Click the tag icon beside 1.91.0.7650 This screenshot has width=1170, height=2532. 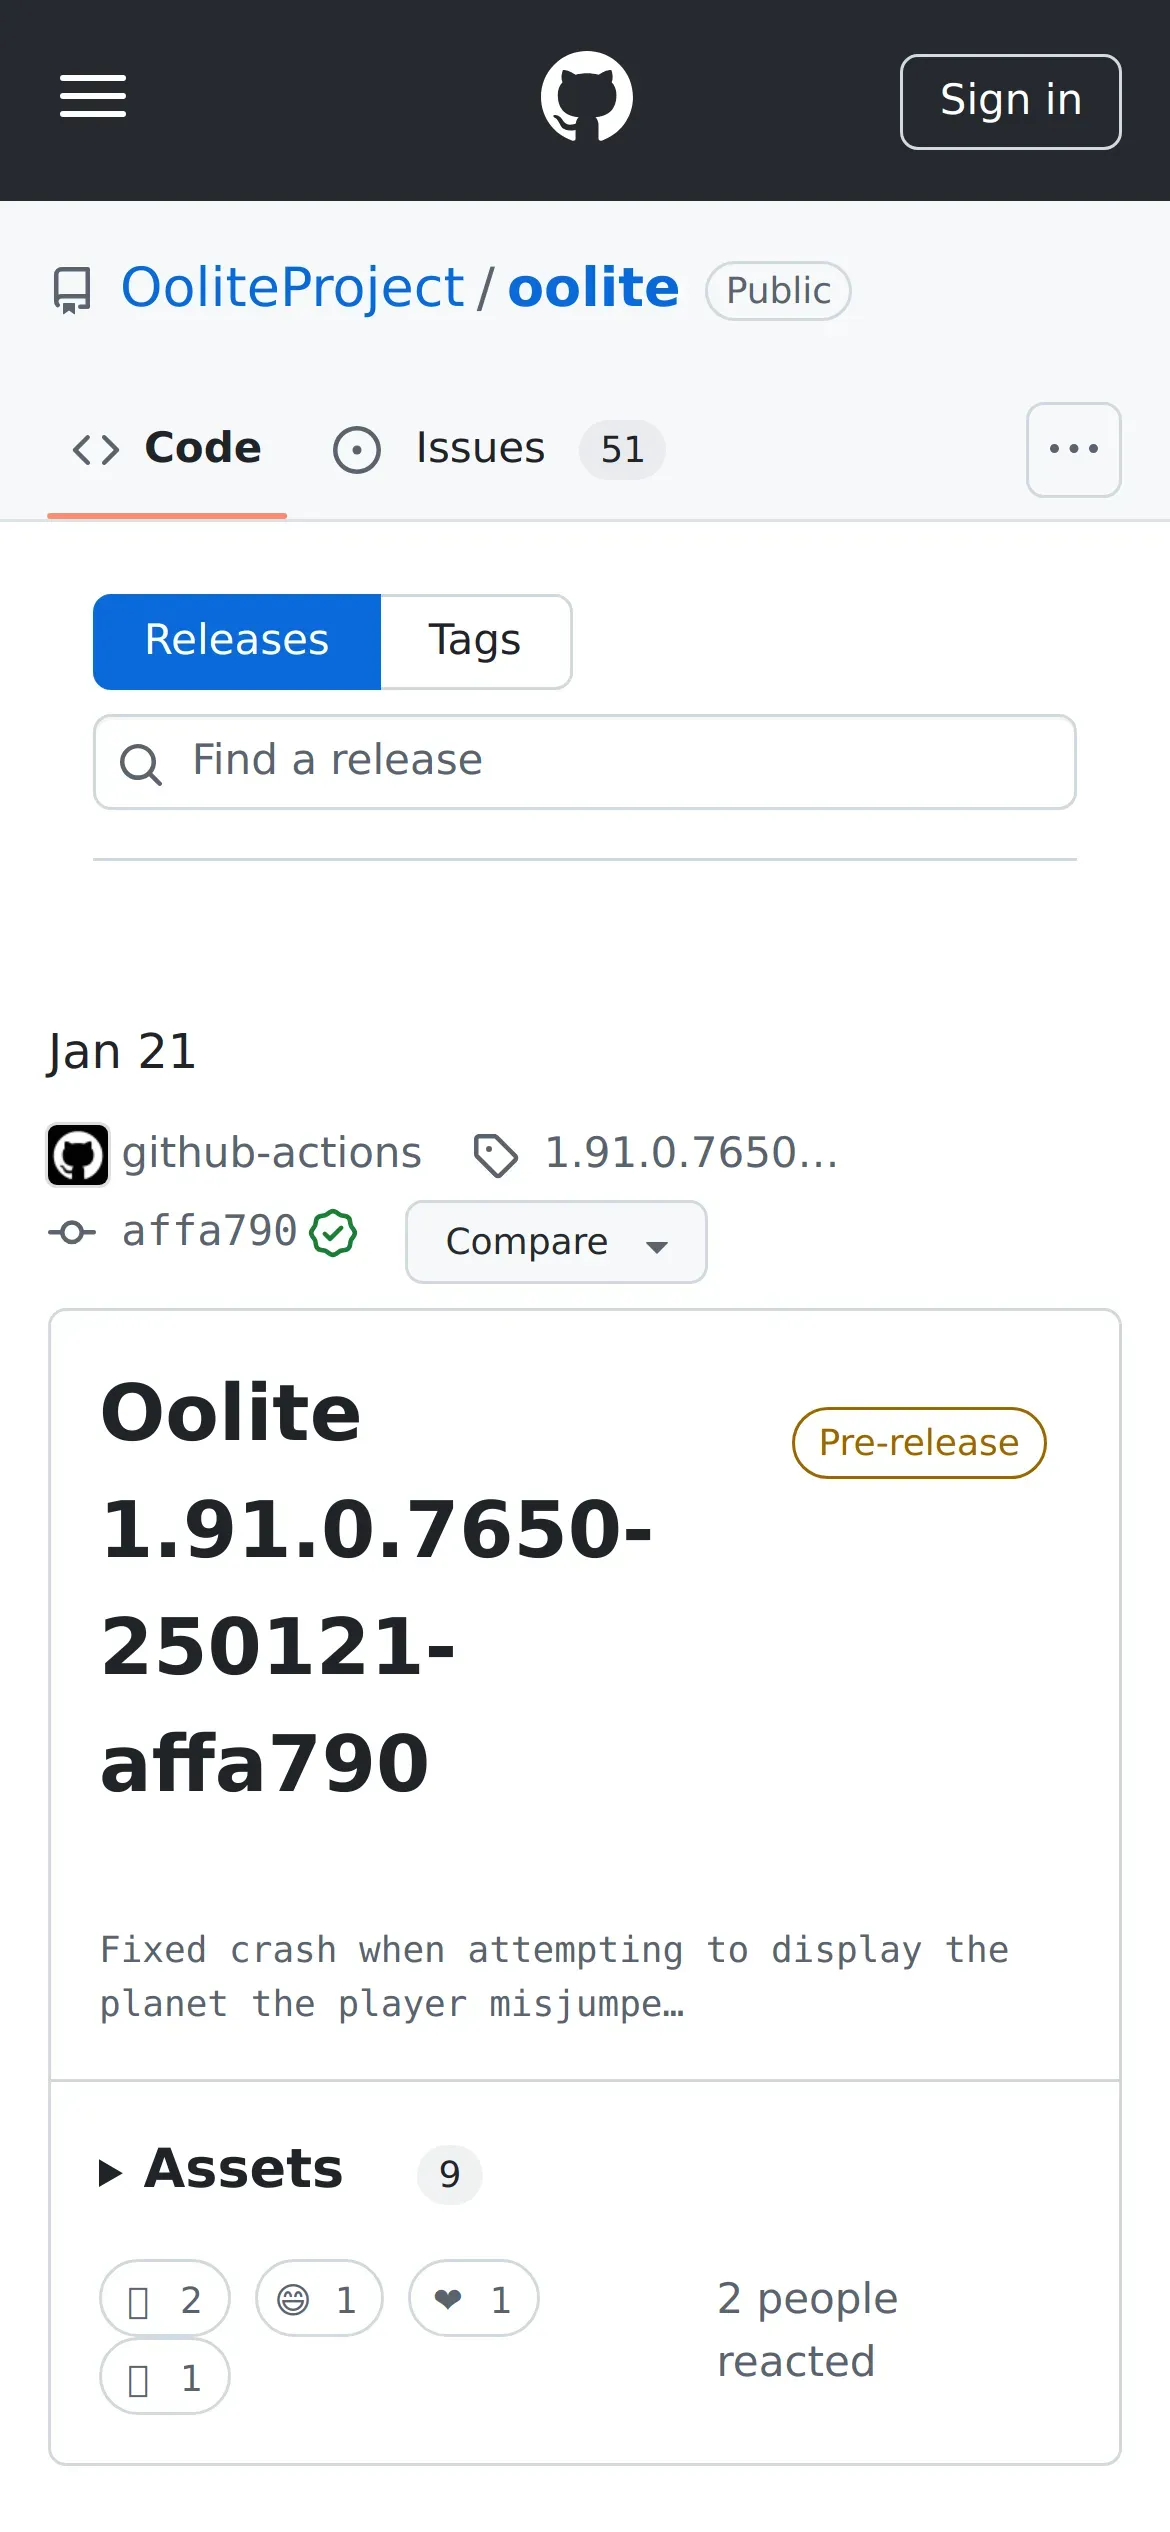pos(495,1155)
